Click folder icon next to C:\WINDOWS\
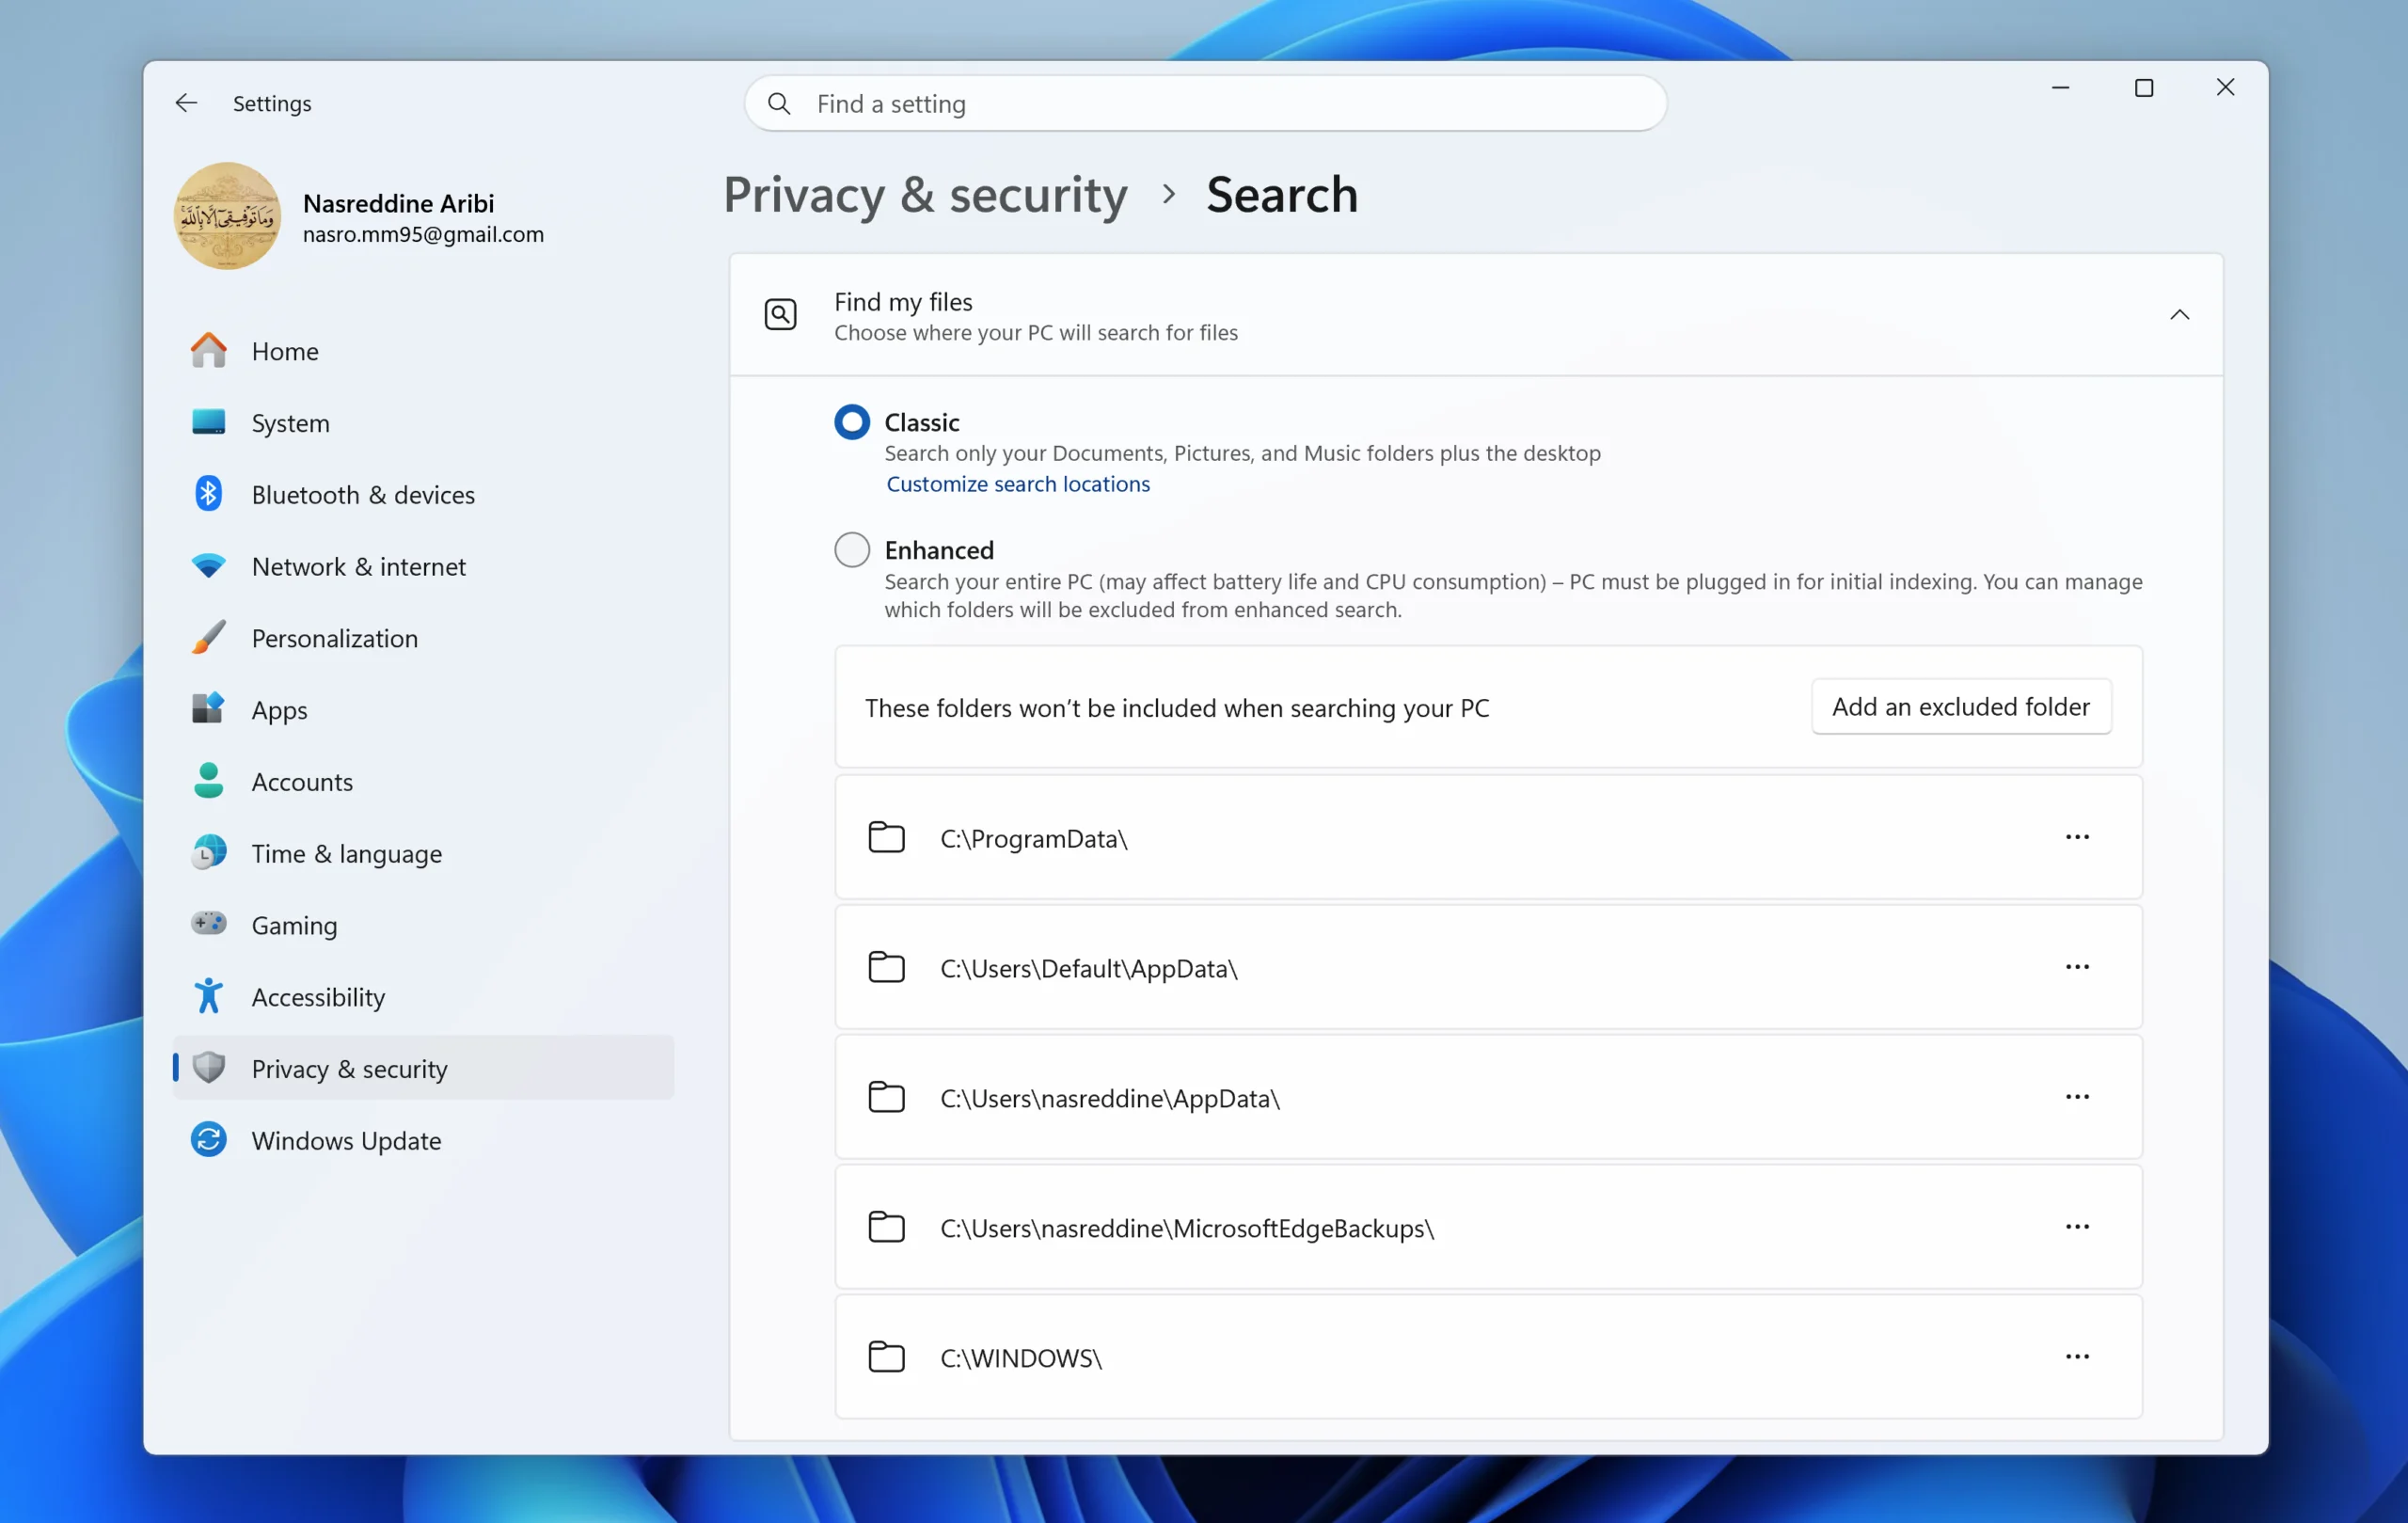The image size is (2408, 1523). [886, 1358]
